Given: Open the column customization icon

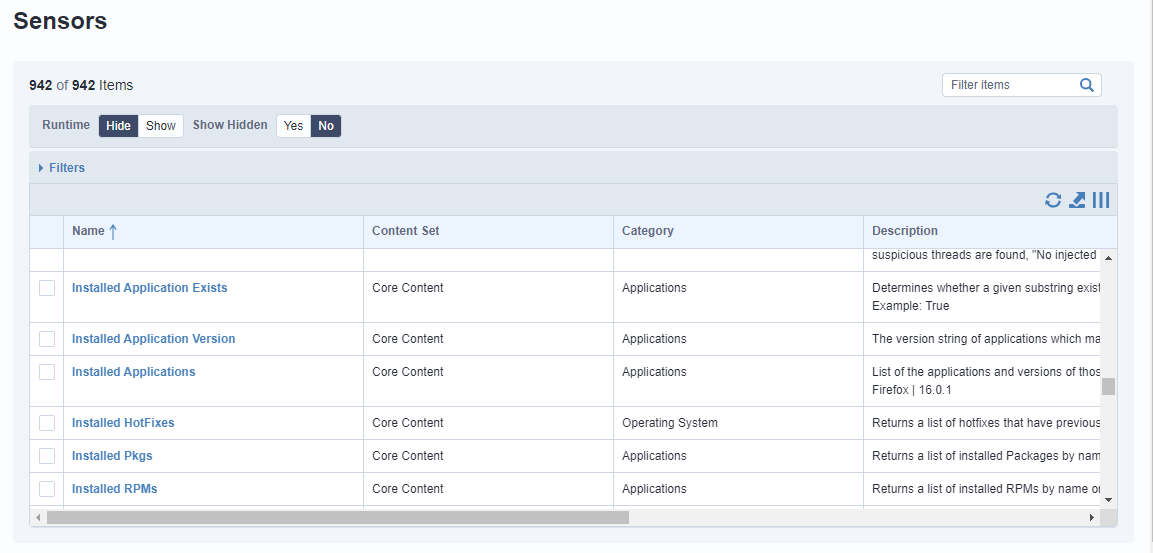Looking at the screenshot, I should [x=1100, y=200].
